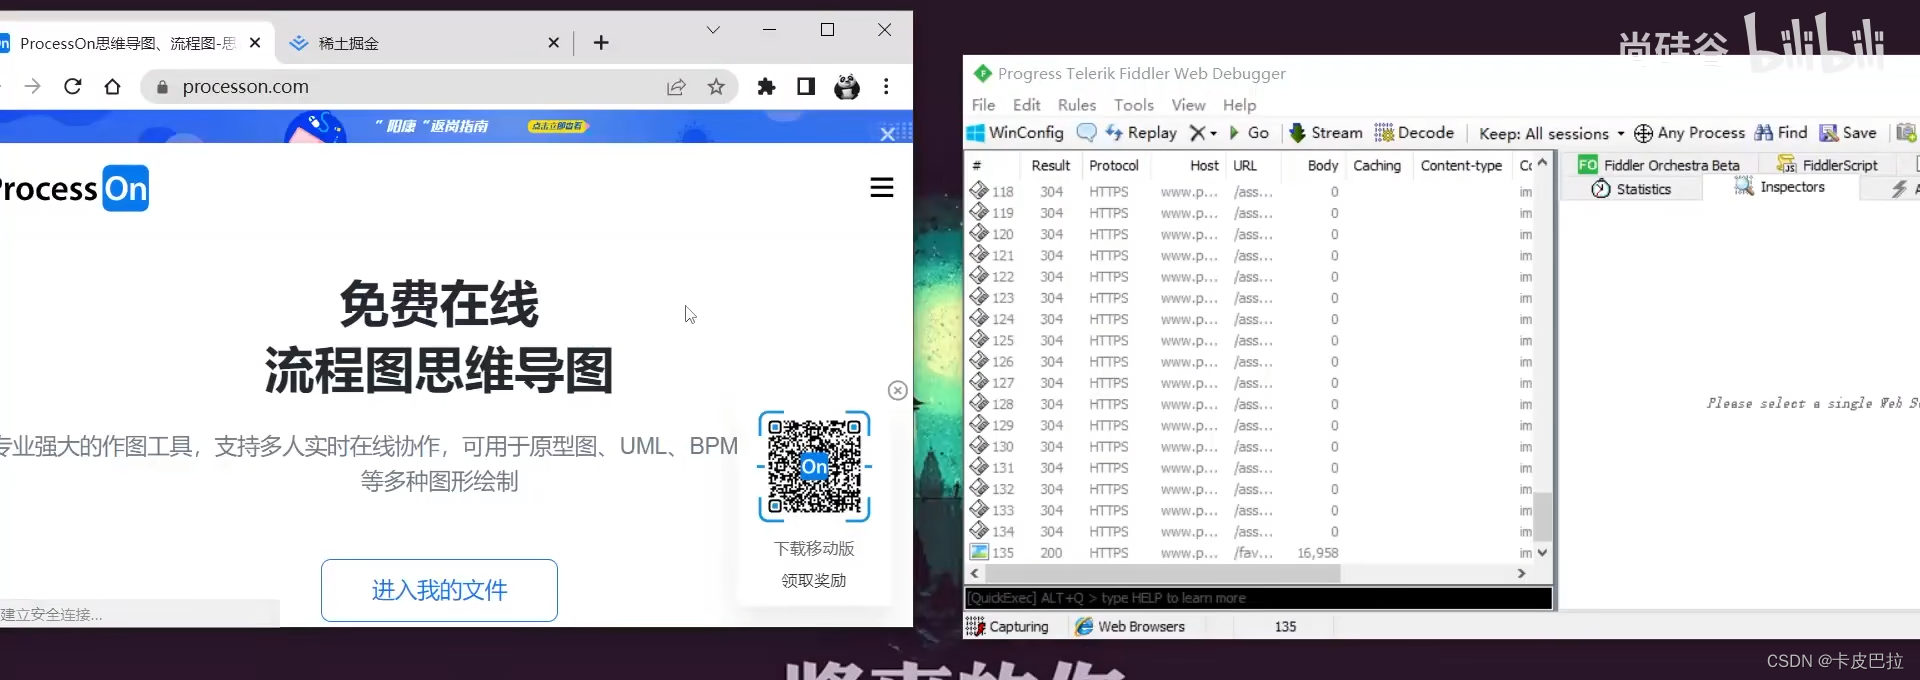Open ProcessOn hamburger menu
Viewport: 1920px width, 680px height.
(x=882, y=188)
